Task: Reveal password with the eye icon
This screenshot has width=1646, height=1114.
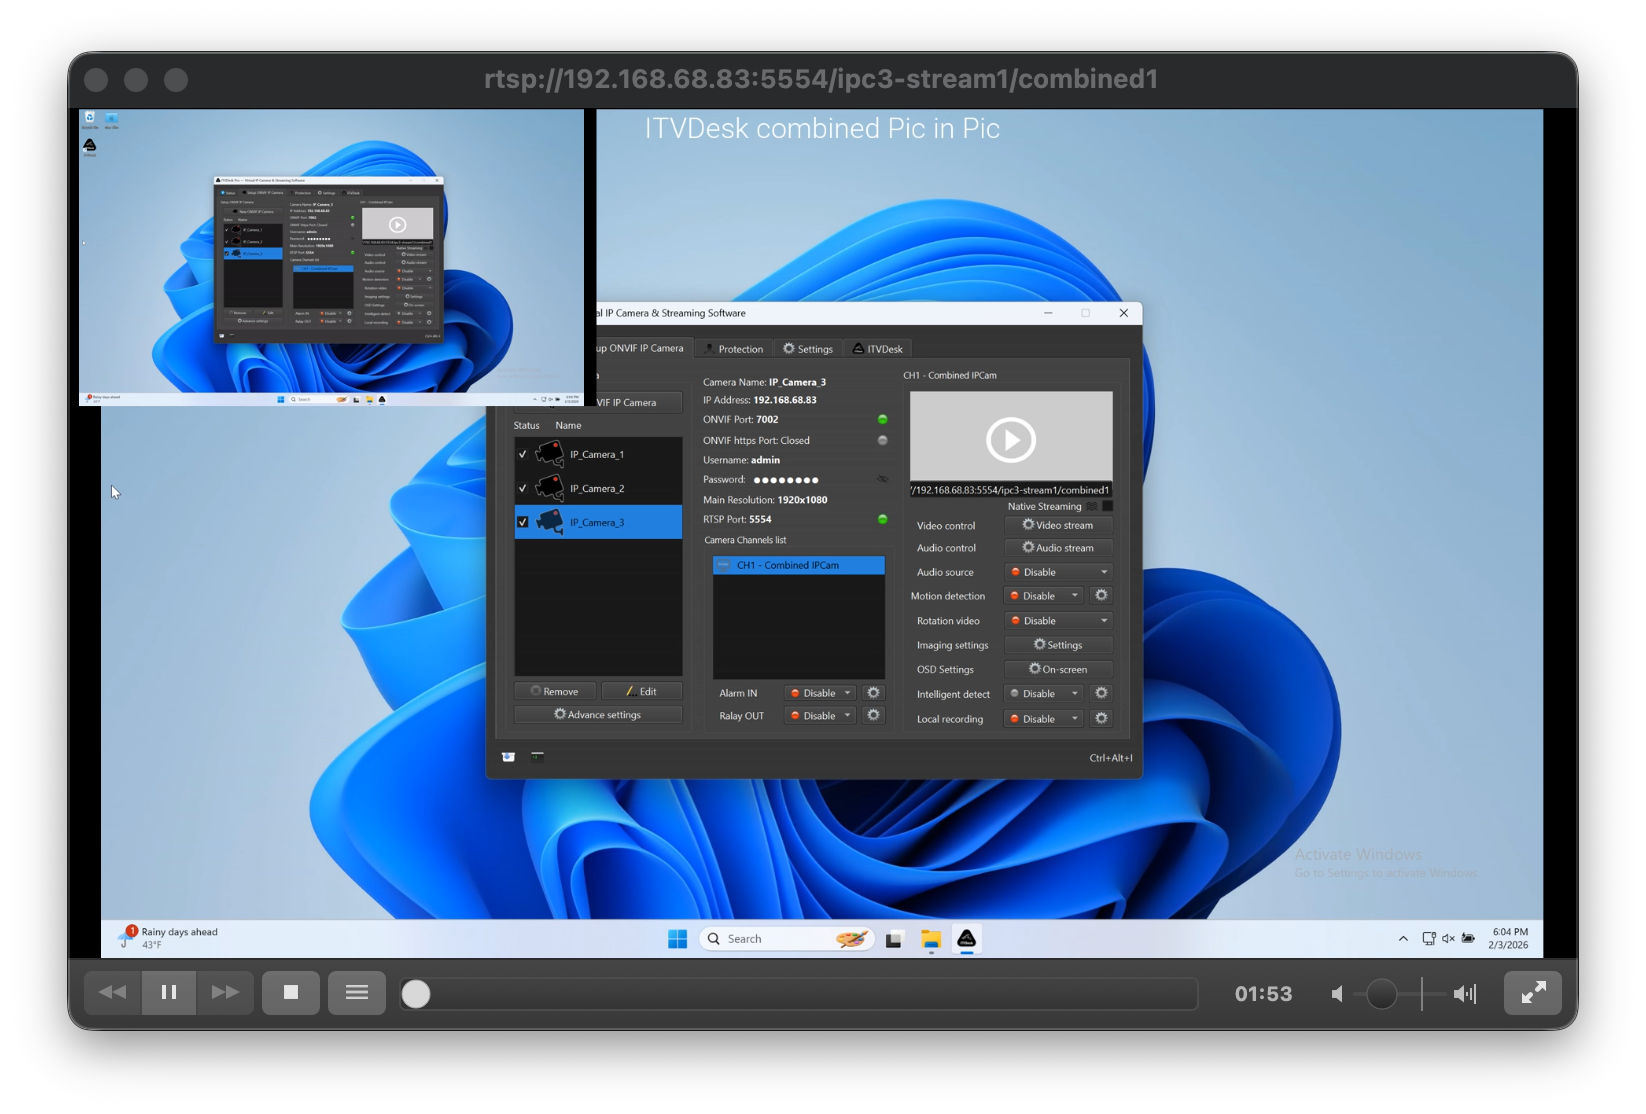Action: pos(882,480)
